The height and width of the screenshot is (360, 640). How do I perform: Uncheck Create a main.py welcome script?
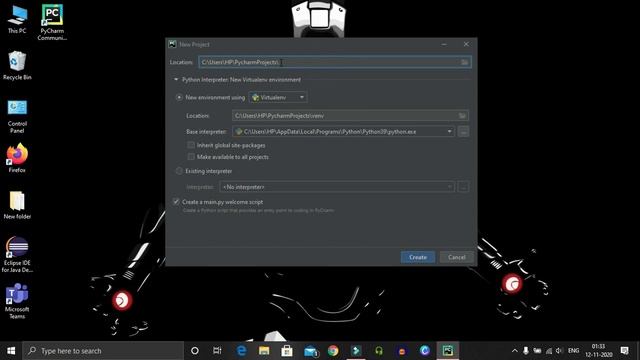pyautogui.click(x=176, y=202)
